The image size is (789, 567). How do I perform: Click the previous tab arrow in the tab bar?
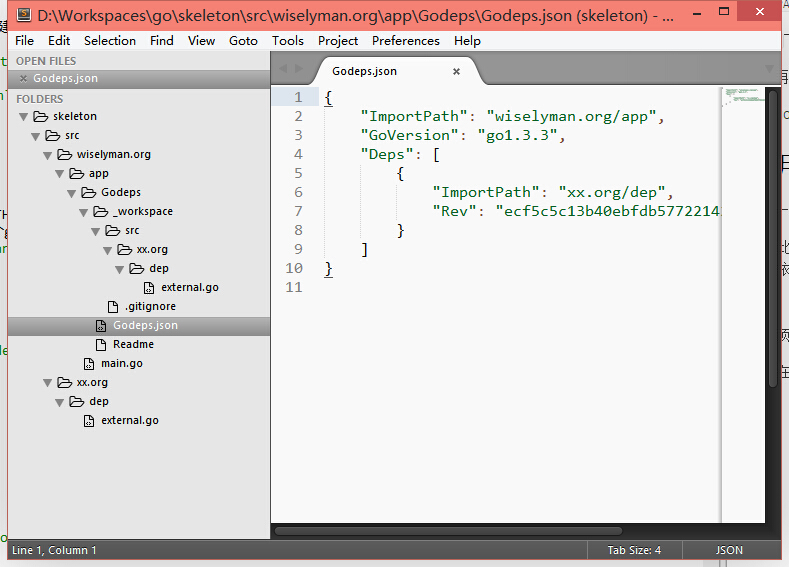click(x=283, y=68)
